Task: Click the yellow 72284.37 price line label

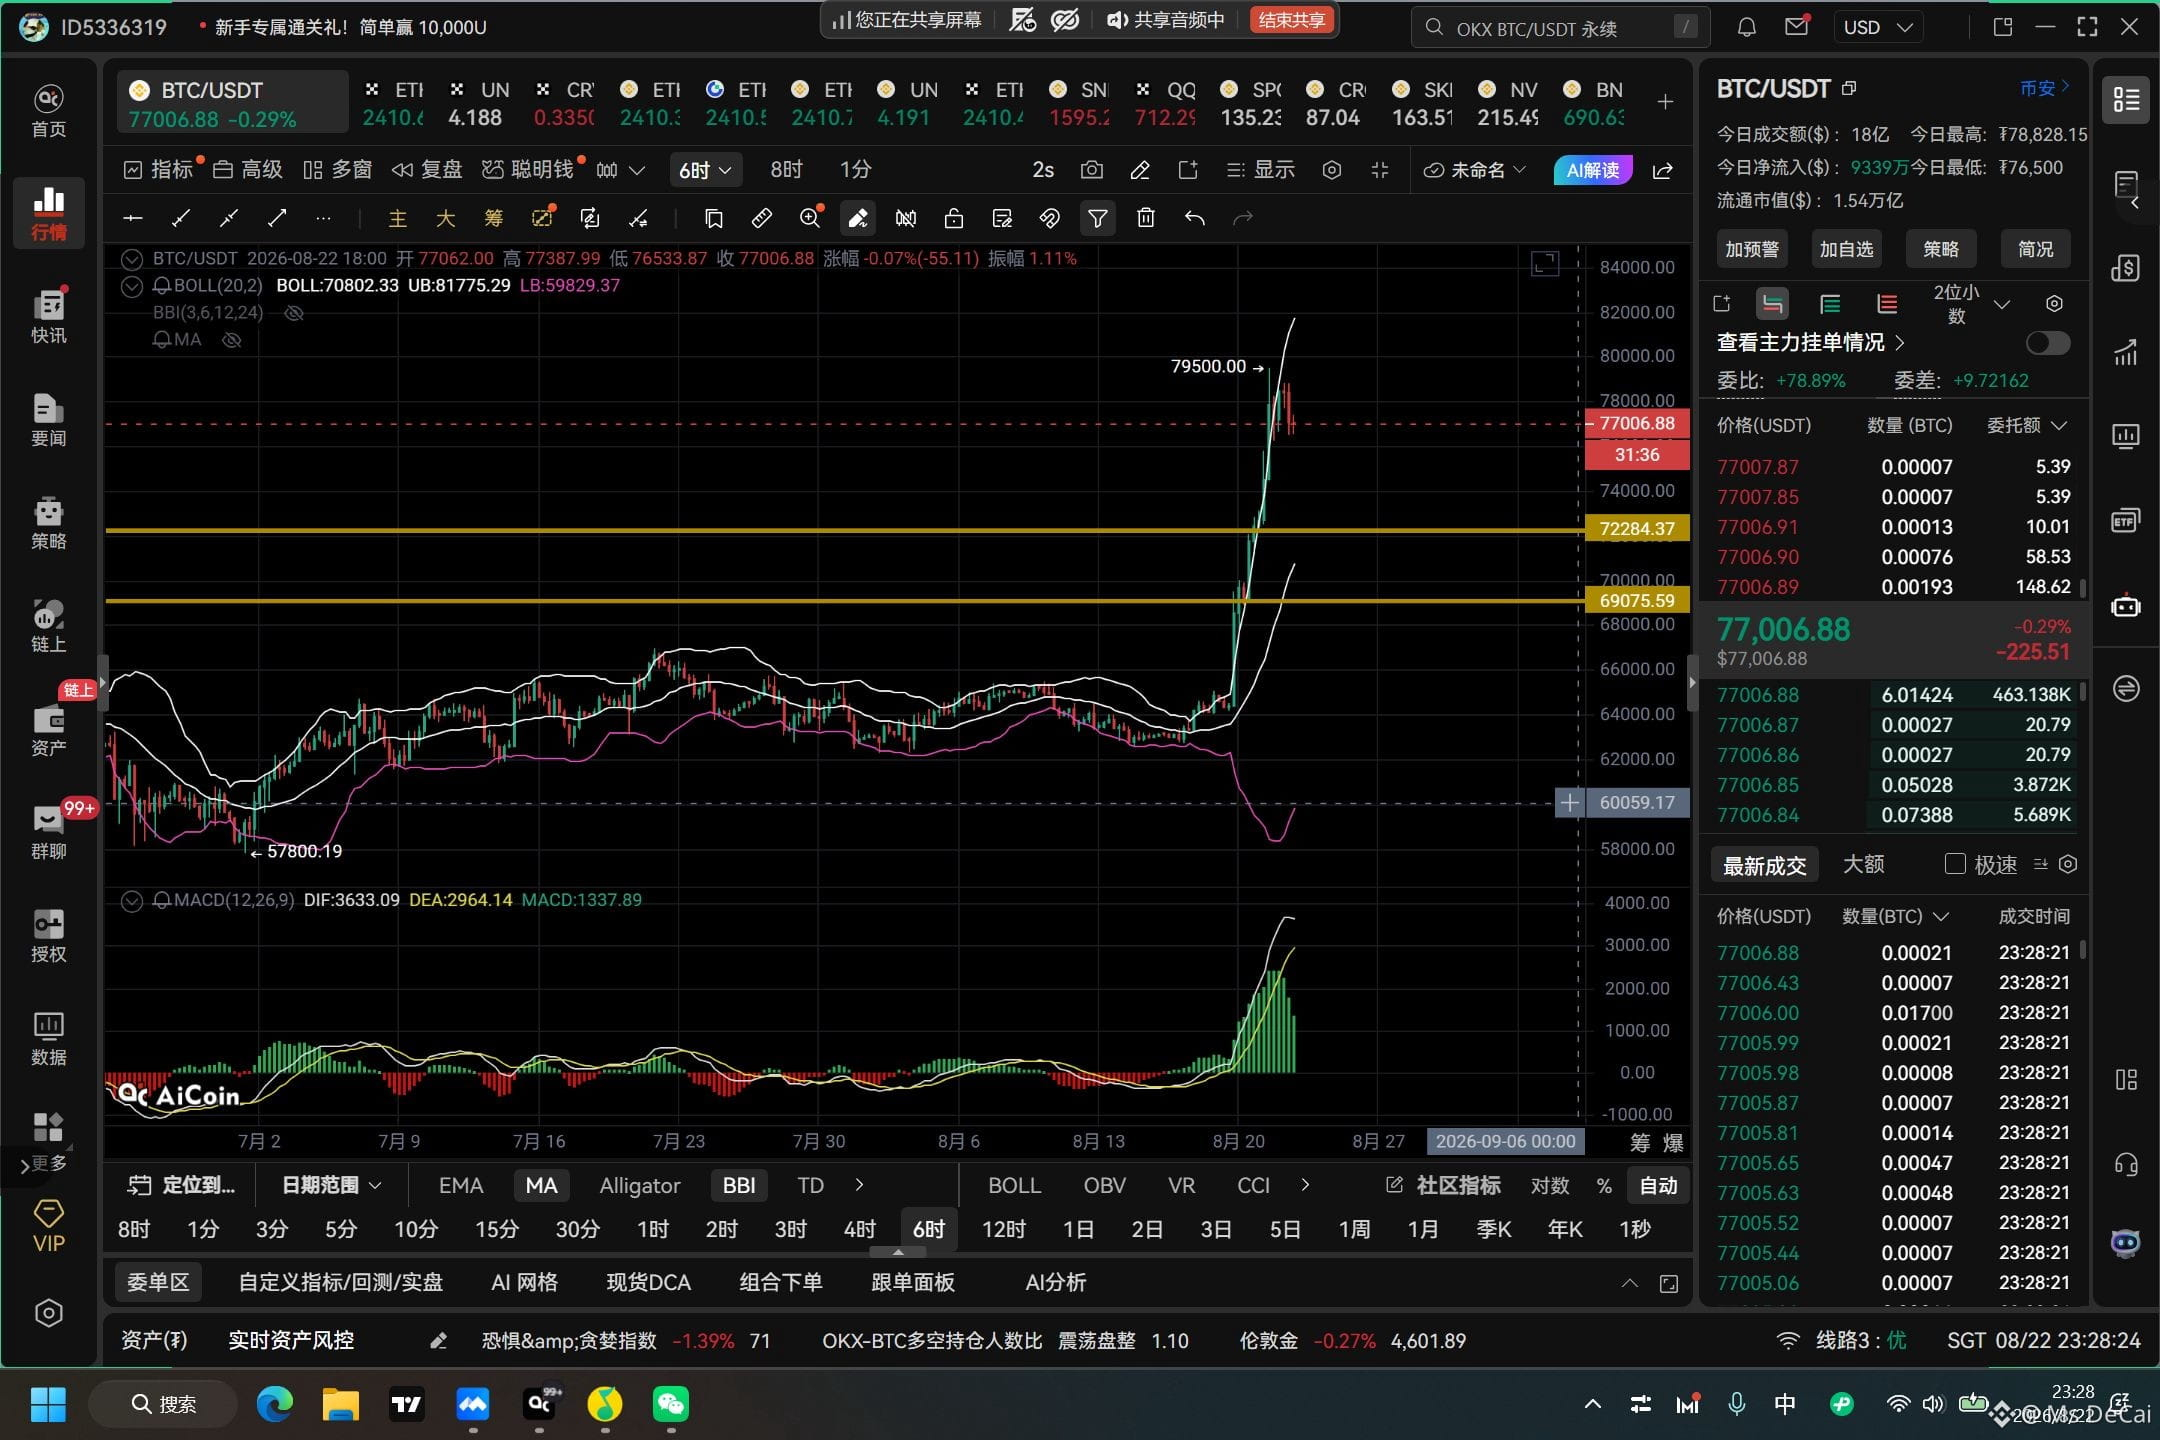Action: pyautogui.click(x=1637, y=528)
